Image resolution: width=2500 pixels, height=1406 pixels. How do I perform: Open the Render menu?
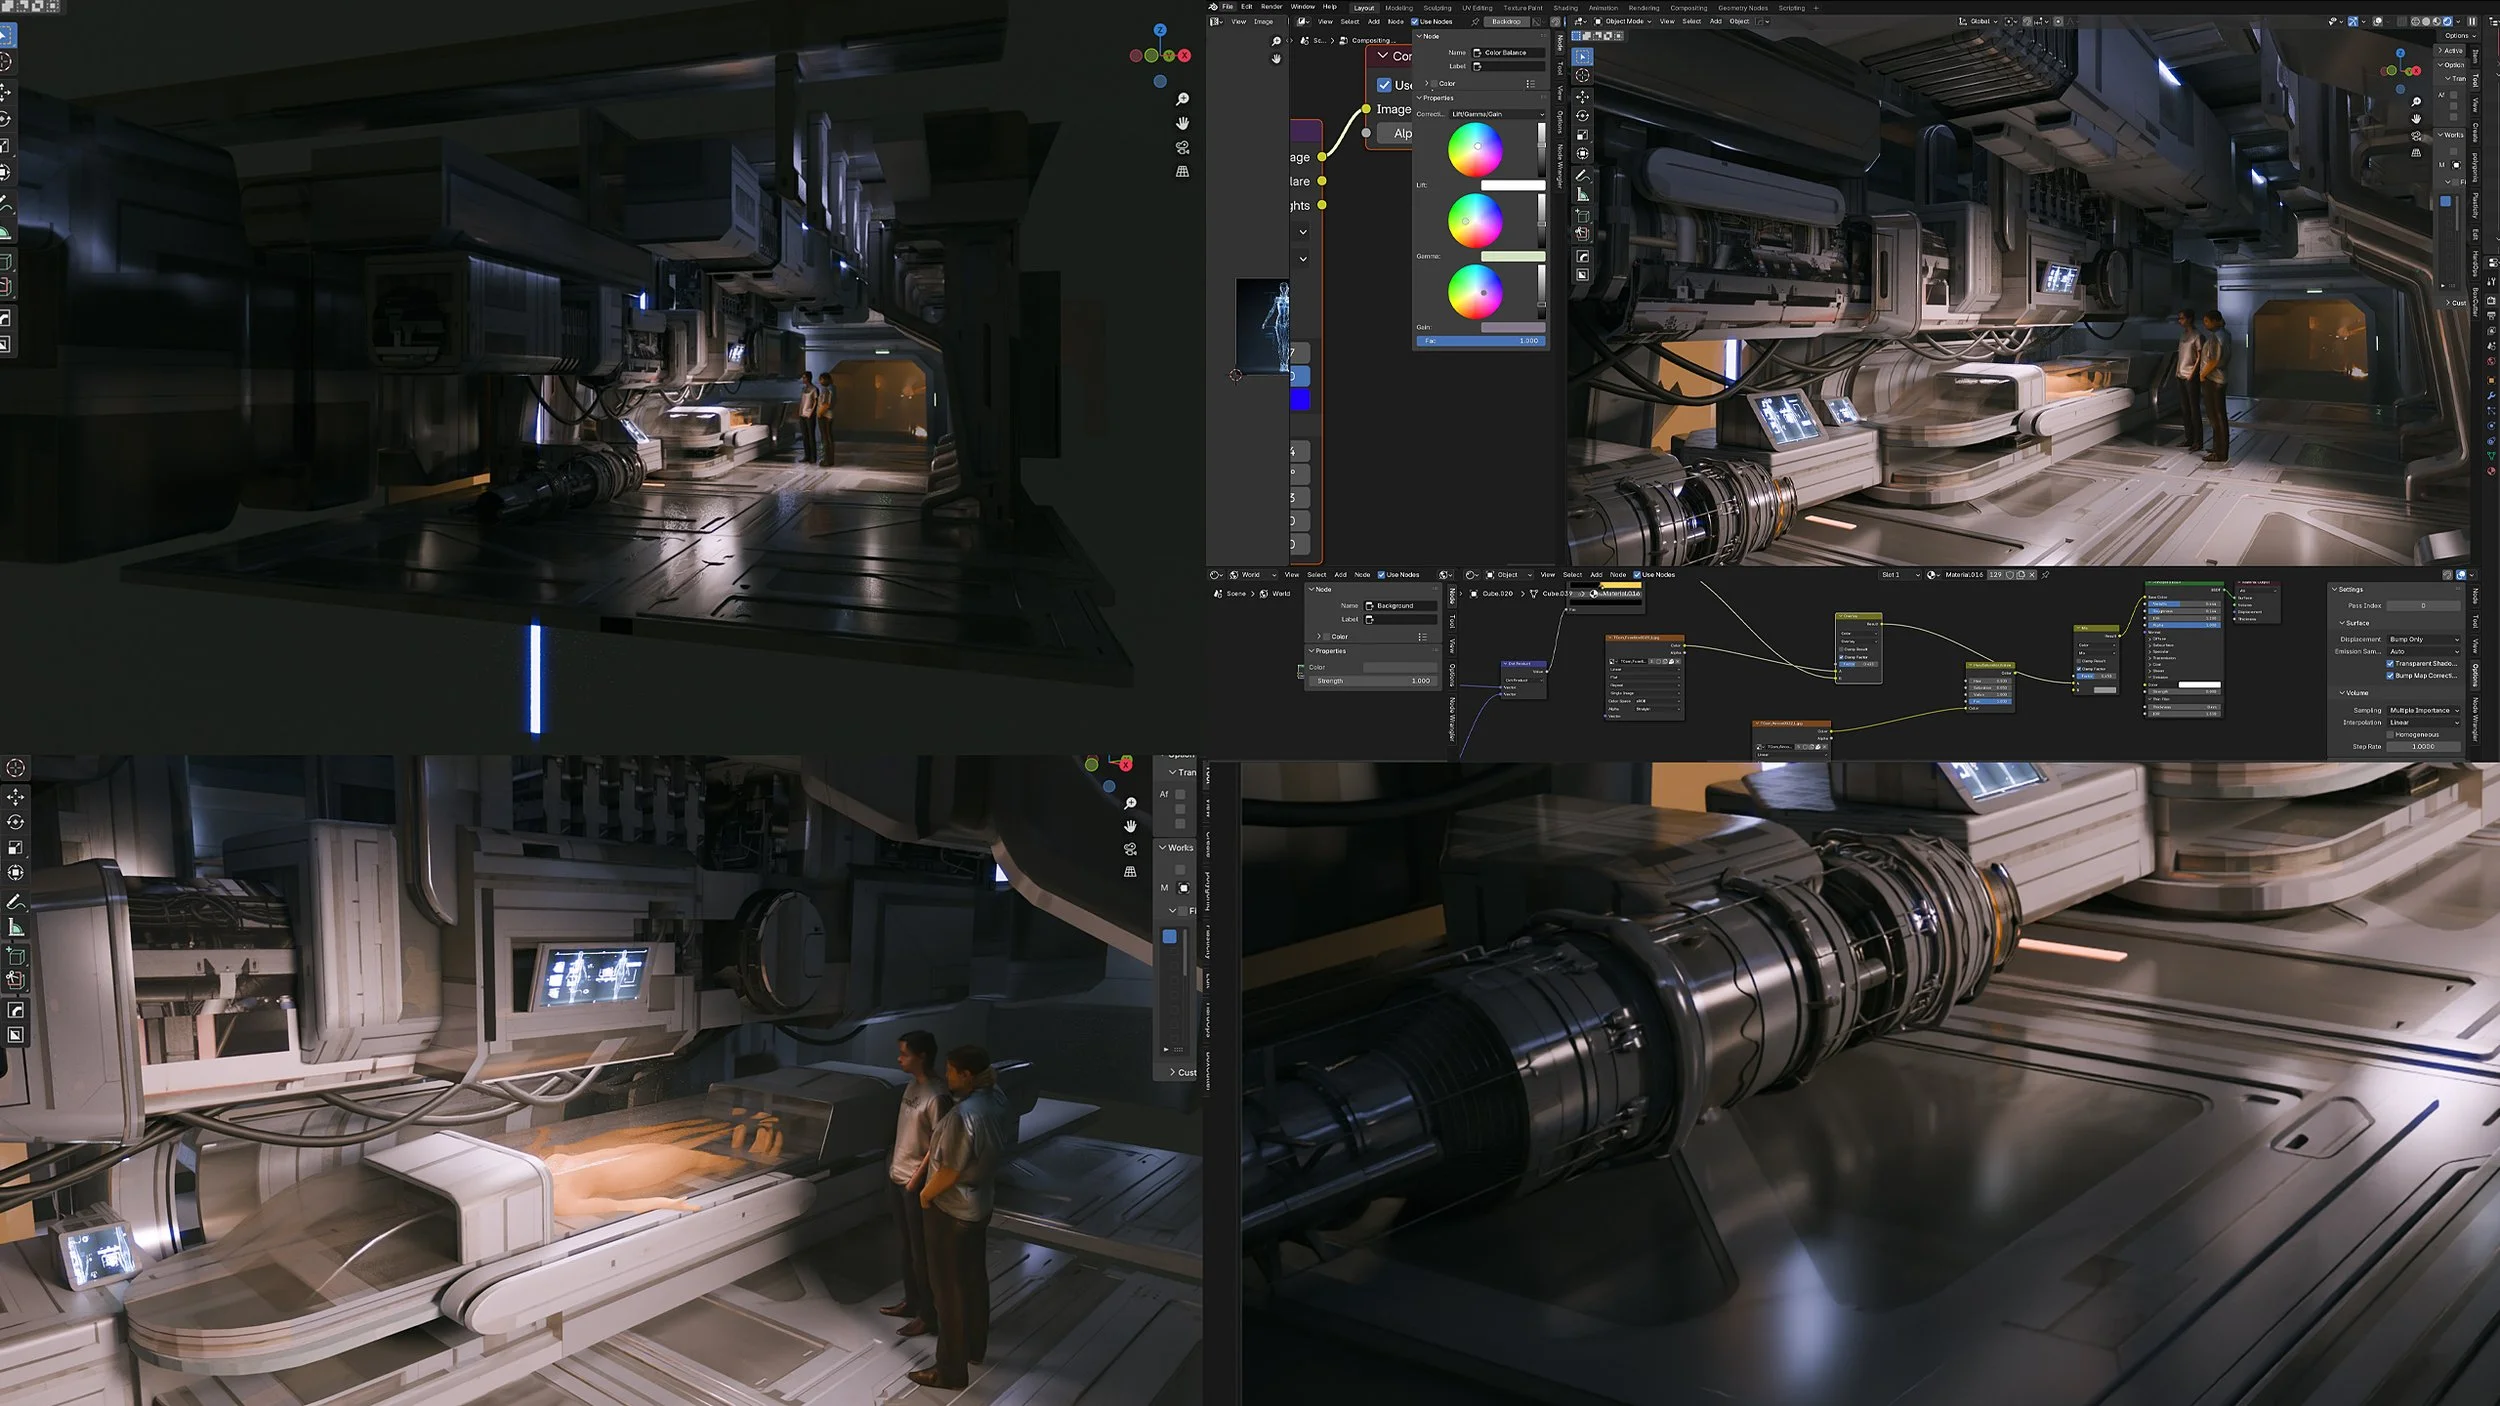tap(1271, 7)
